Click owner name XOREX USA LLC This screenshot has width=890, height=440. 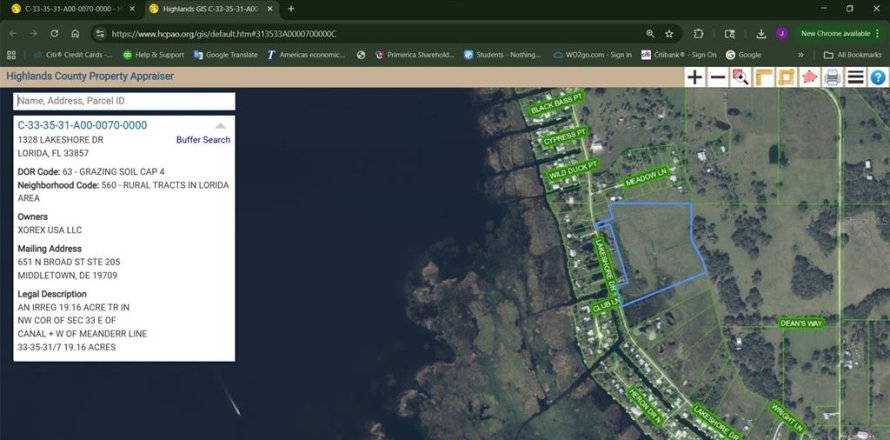50,230
